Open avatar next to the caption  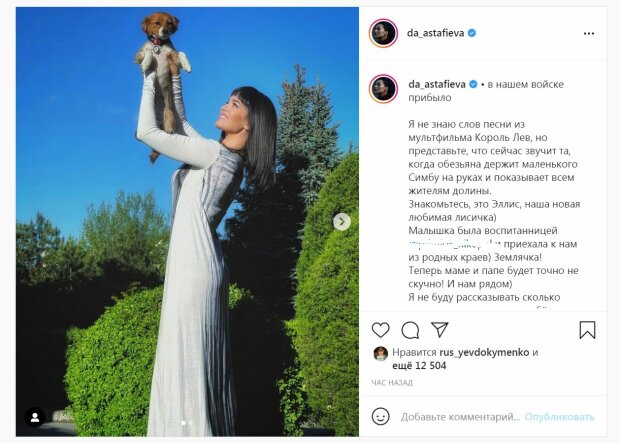pos(383,89)
